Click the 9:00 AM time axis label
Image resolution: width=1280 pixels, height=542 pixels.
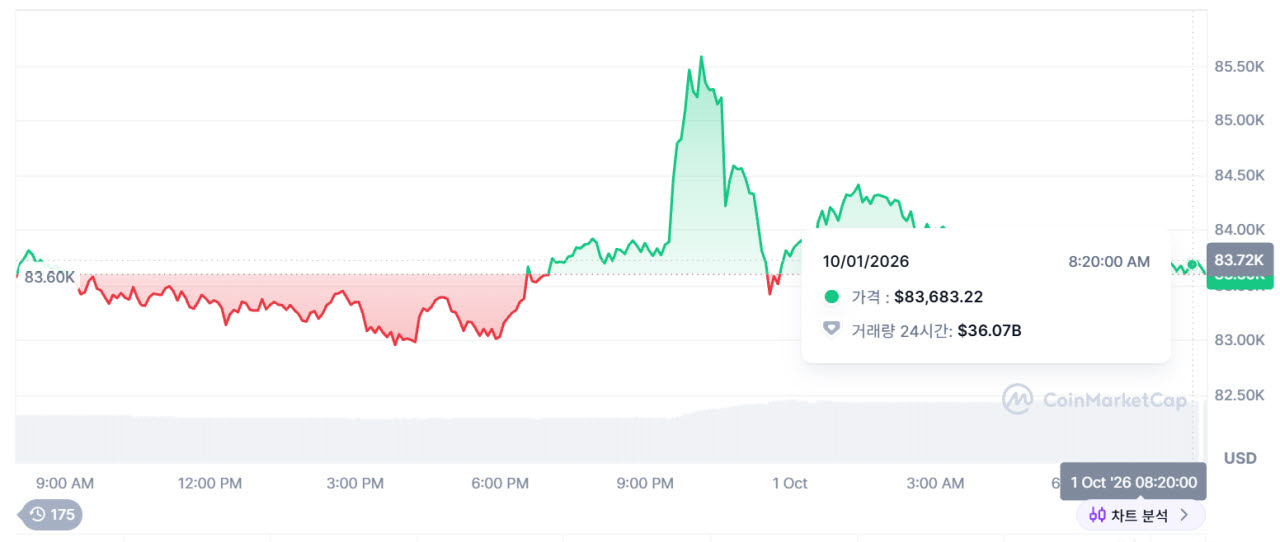click(x=65, y=483)
